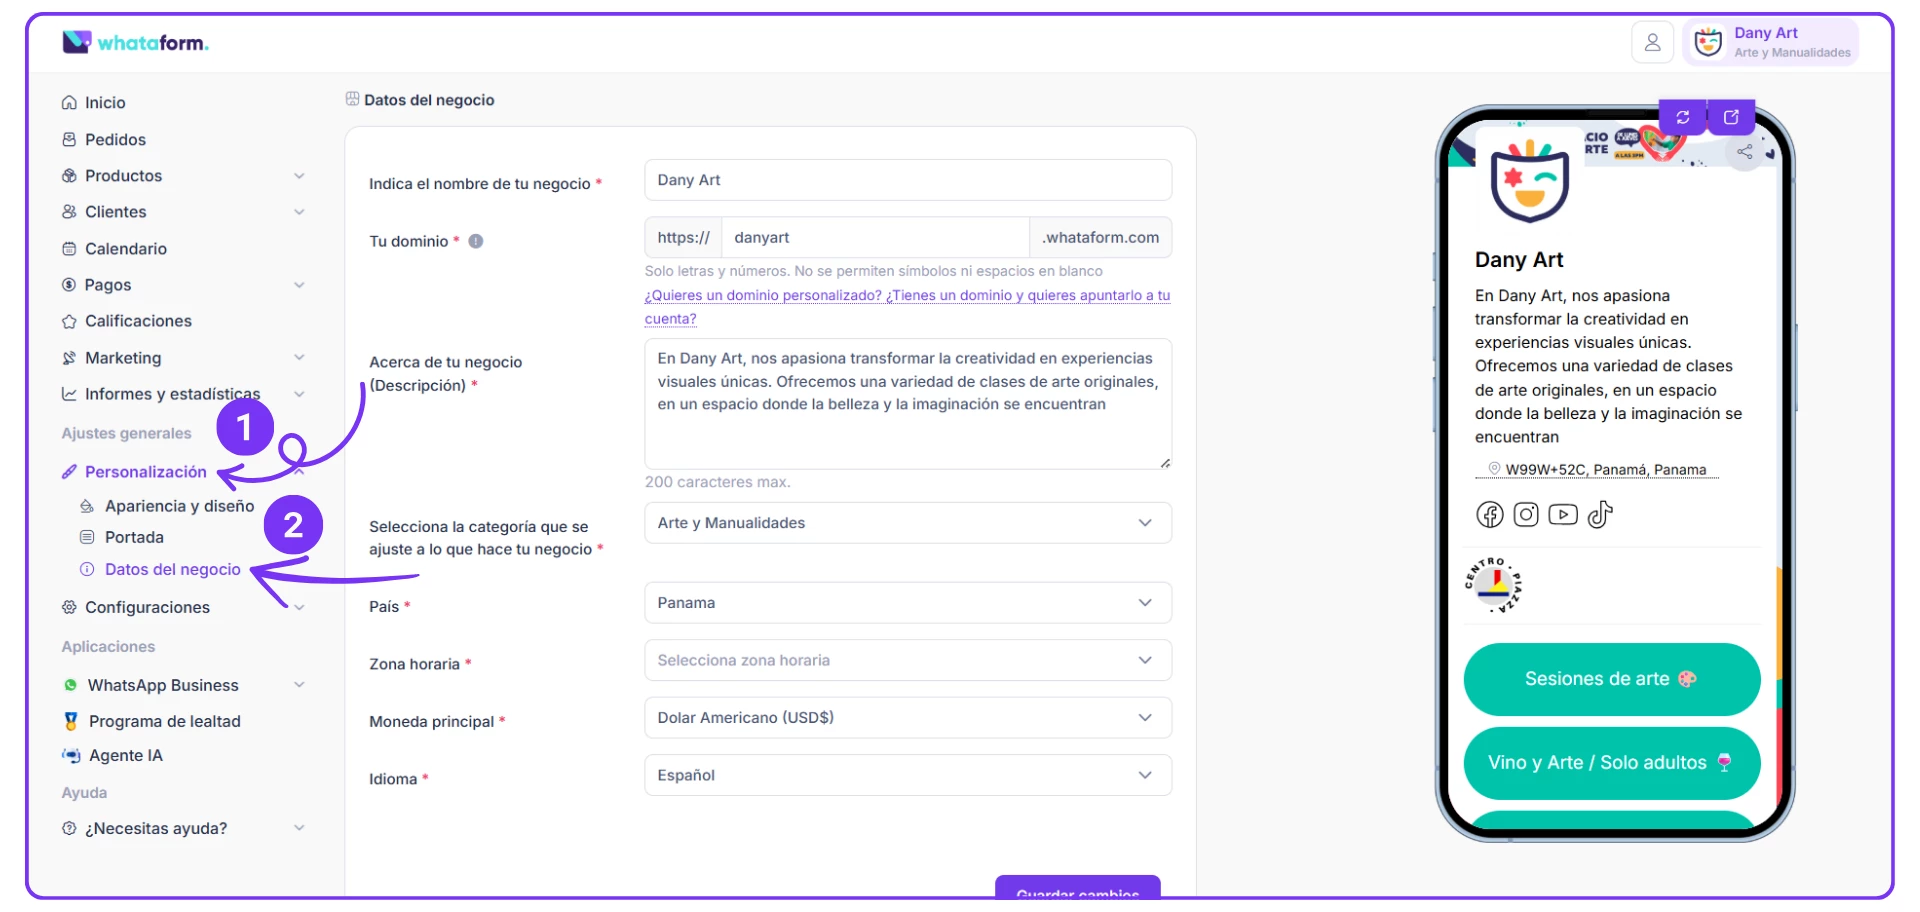Open the business category dropdown
Viewport: 1920px width, 912px height.
pos(907,523)
